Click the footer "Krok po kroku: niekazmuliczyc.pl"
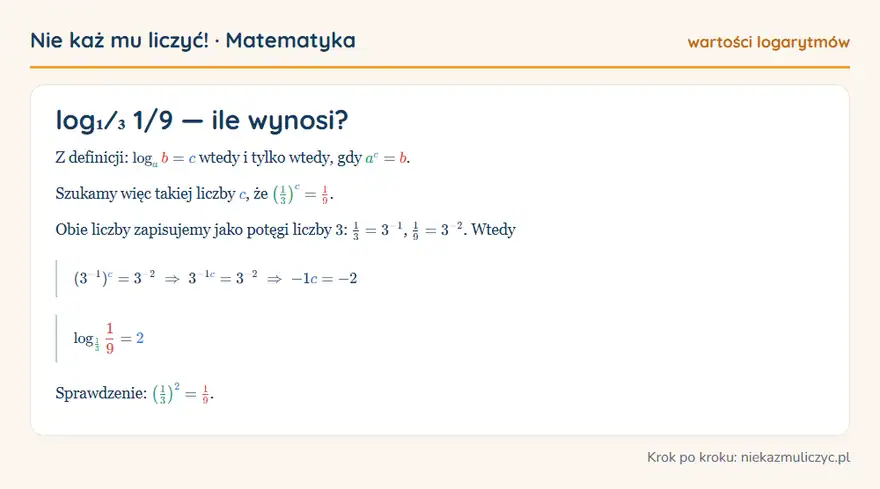The height and width of the screenshot is (489, 880). point(748,458)
